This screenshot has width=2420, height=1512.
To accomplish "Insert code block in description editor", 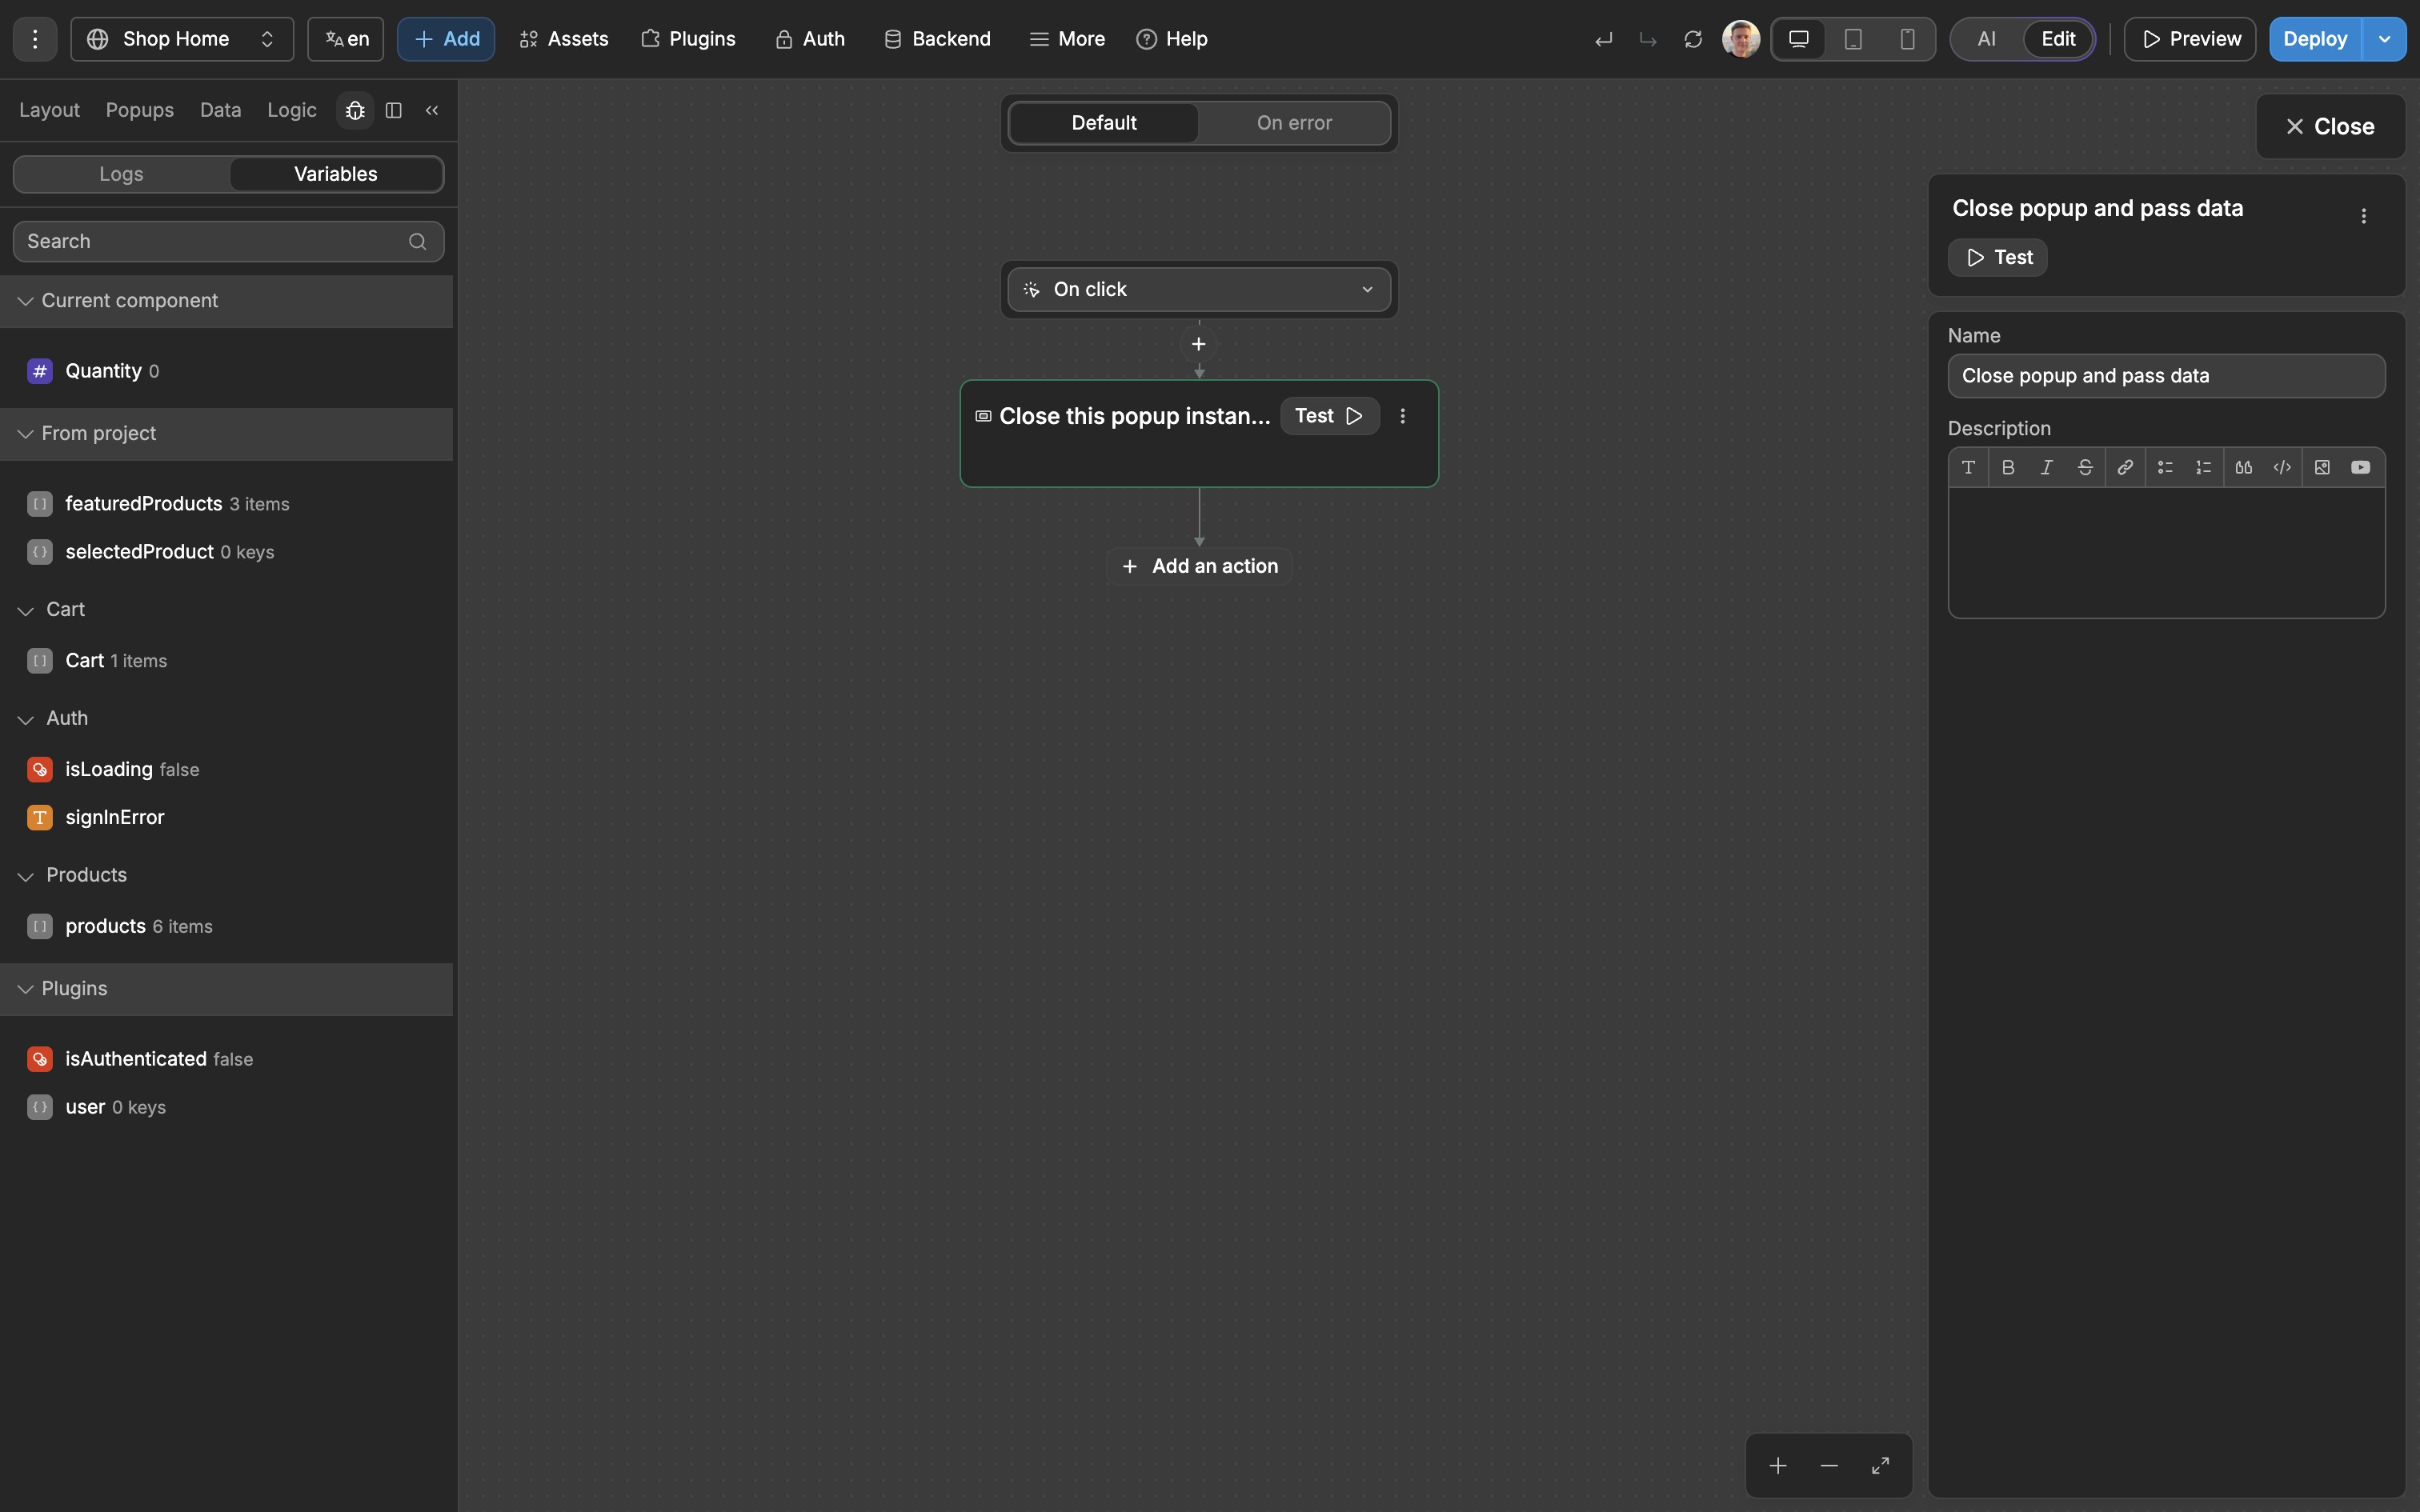I will 2282,467.
